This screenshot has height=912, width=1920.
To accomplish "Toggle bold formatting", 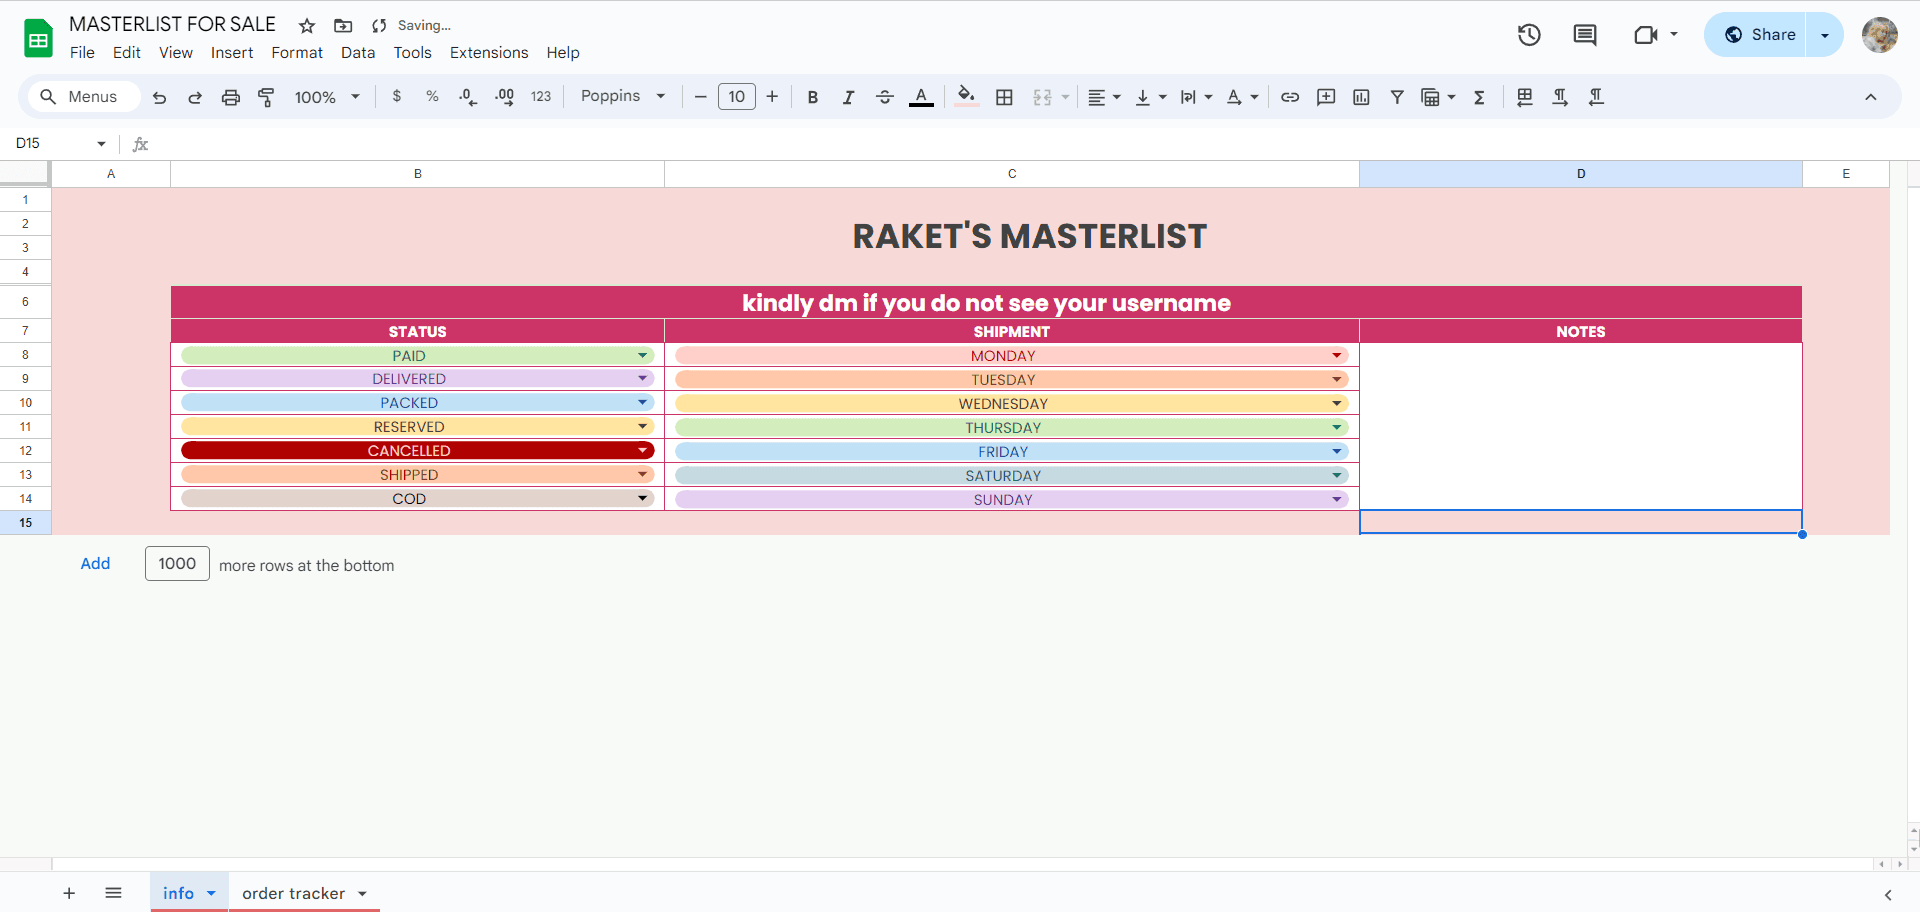I will 812,97.
